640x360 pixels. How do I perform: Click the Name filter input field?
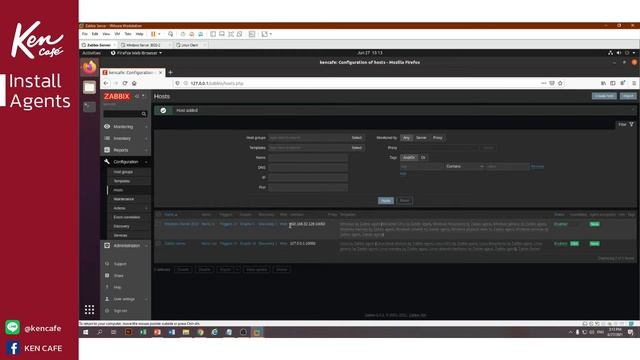tap(308, 158)
